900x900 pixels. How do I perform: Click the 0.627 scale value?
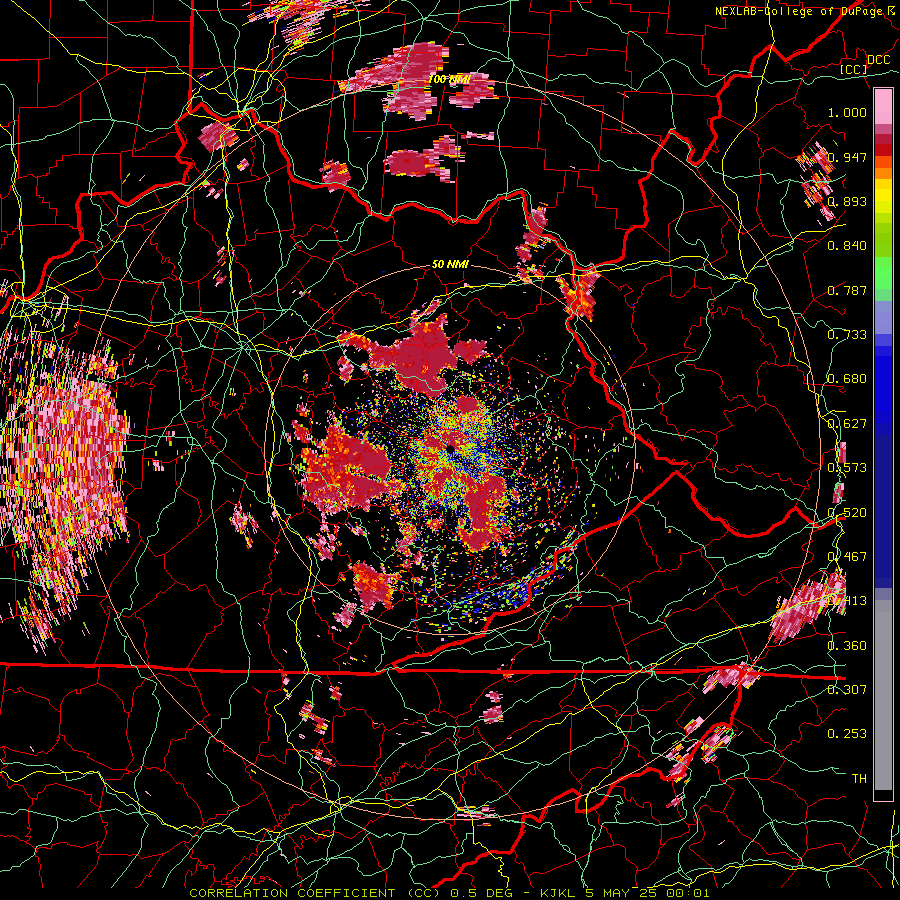pyautogui.click(x=847, y=424)
